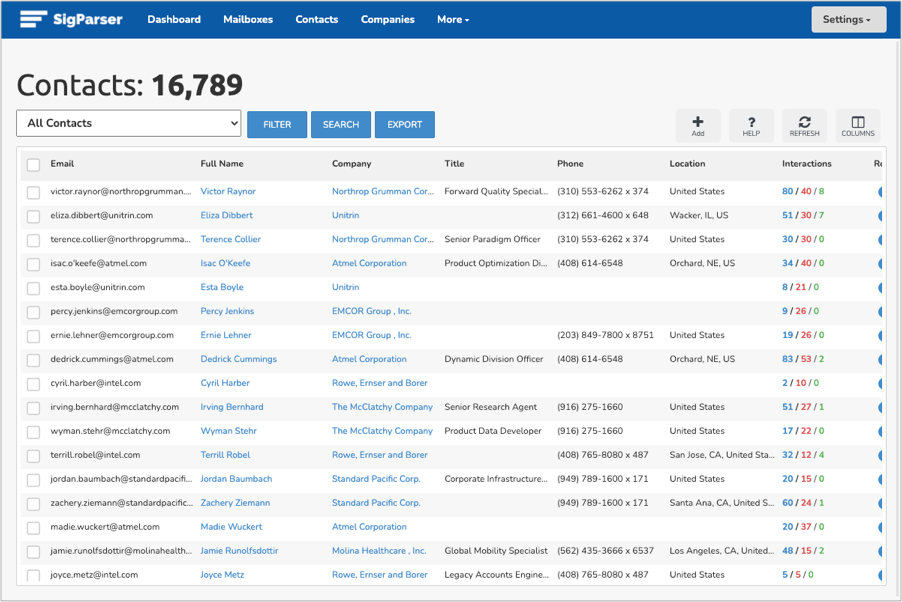Tick the checkbox for isac.o'keefe@atmel.com
902x602 pixels.
point(33,264)
